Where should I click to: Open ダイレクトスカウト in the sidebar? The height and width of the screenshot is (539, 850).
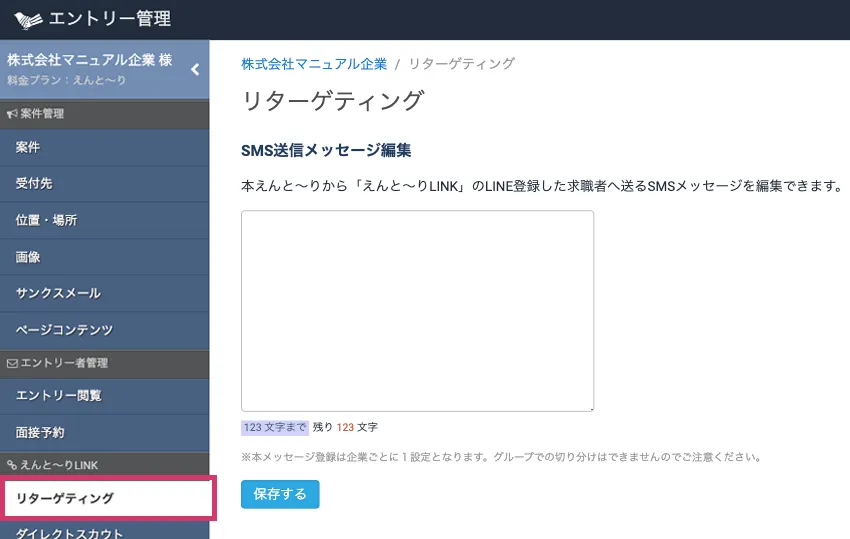[70, 532]
